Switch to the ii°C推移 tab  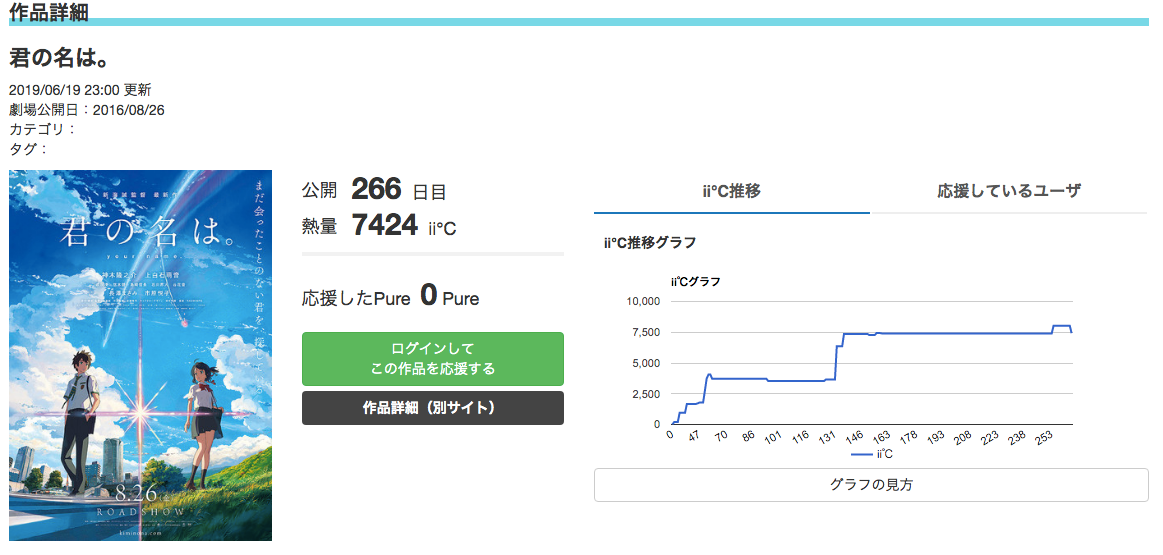pos(731,191)
